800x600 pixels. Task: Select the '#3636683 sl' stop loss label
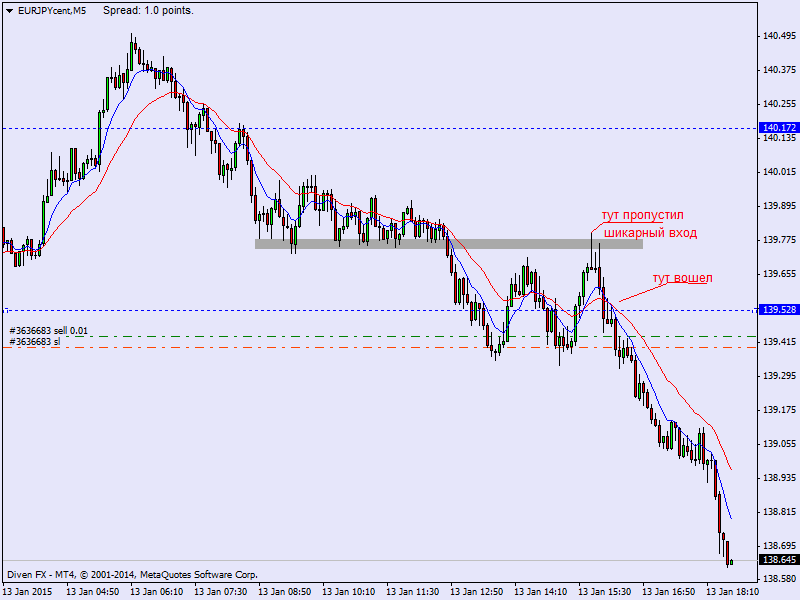click(35, 341)
